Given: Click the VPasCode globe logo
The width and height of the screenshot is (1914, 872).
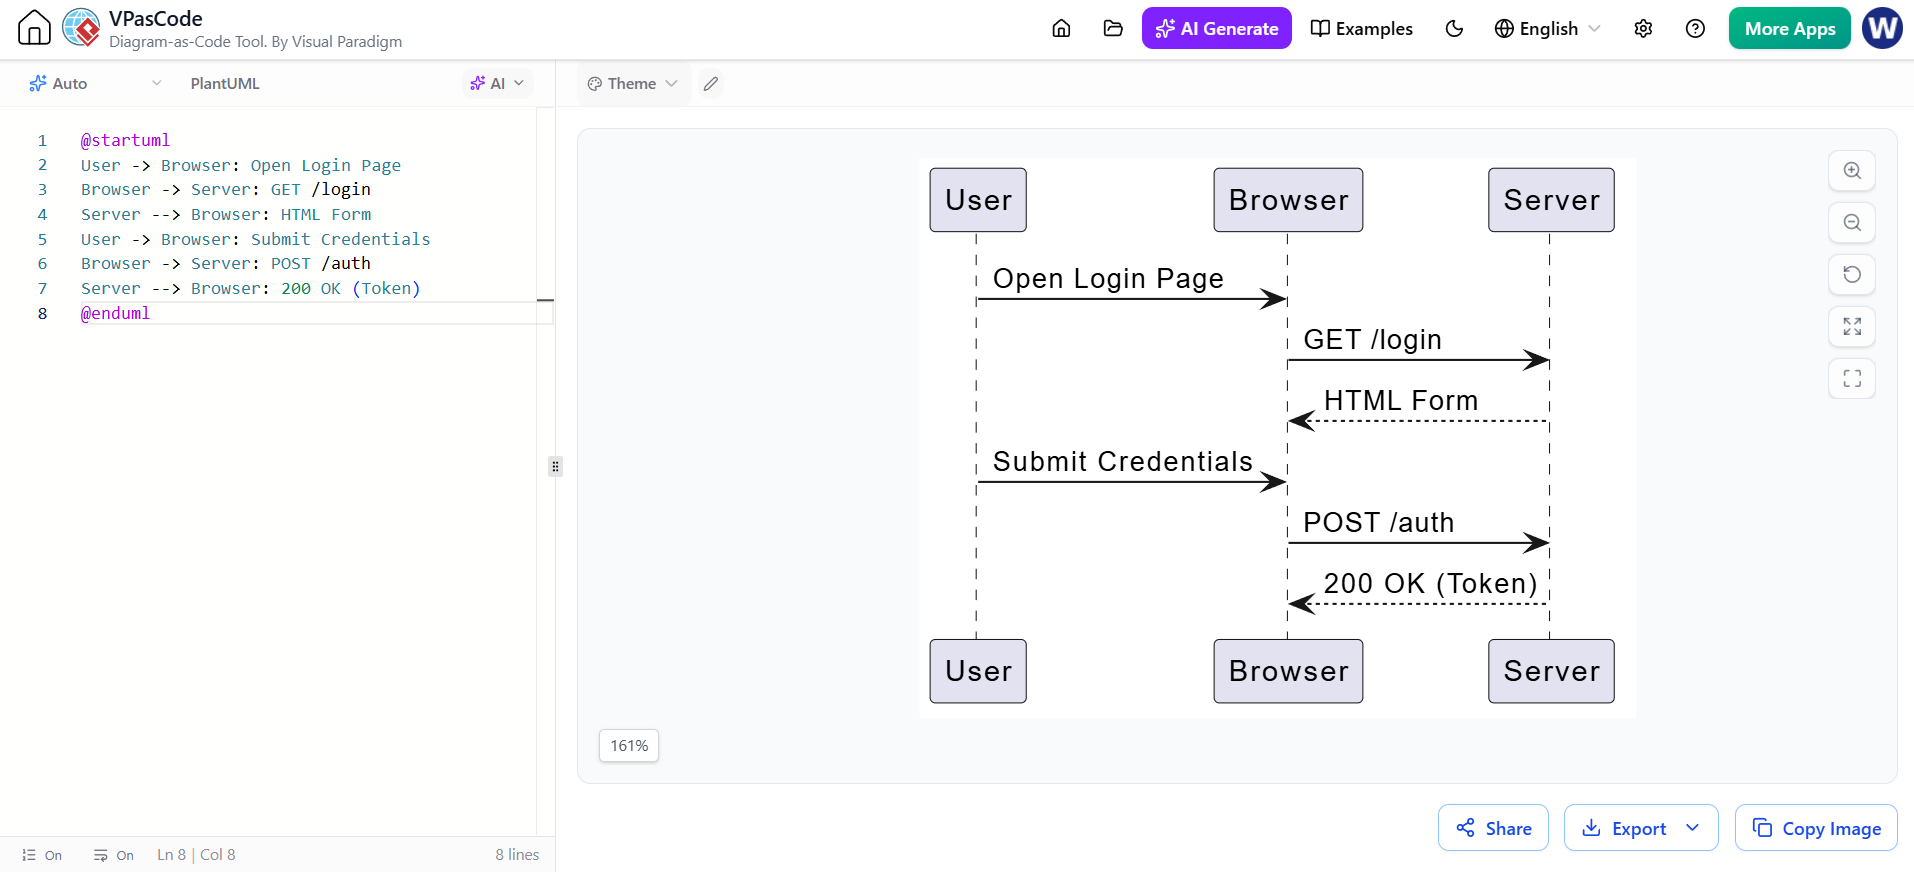Looking at the screenshot, I should point(82,28).
